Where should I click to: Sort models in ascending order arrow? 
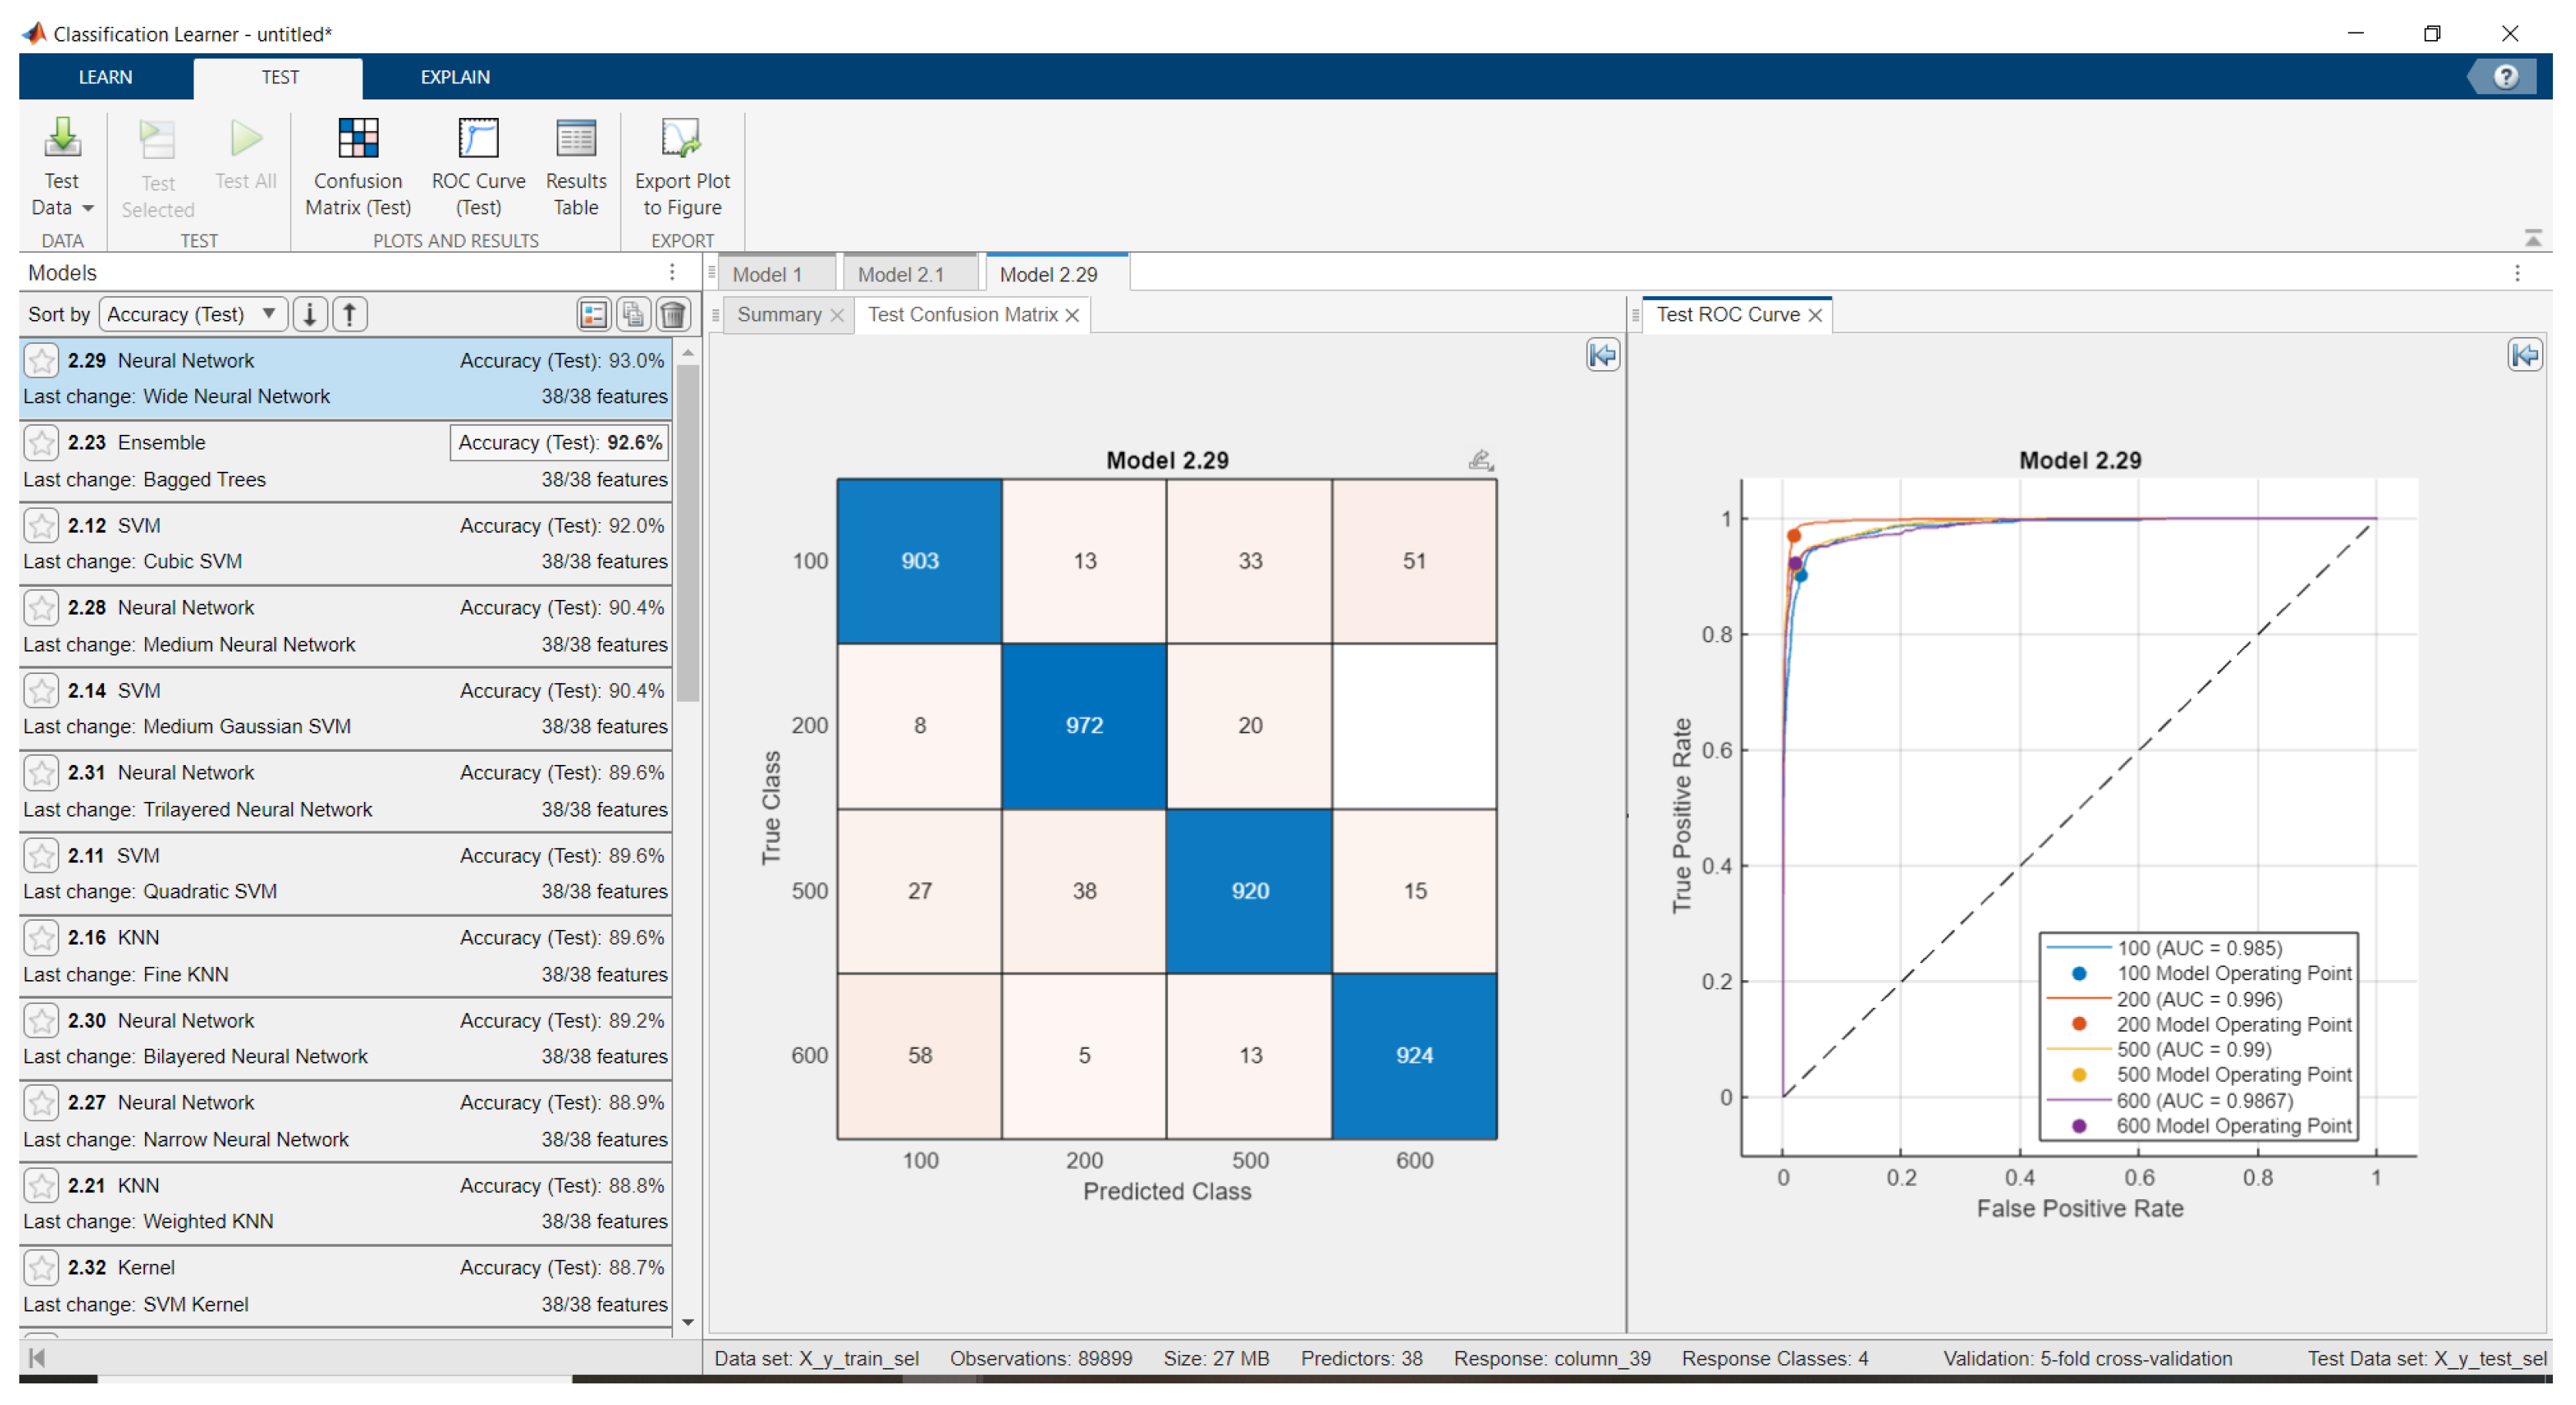click(350, 315)
